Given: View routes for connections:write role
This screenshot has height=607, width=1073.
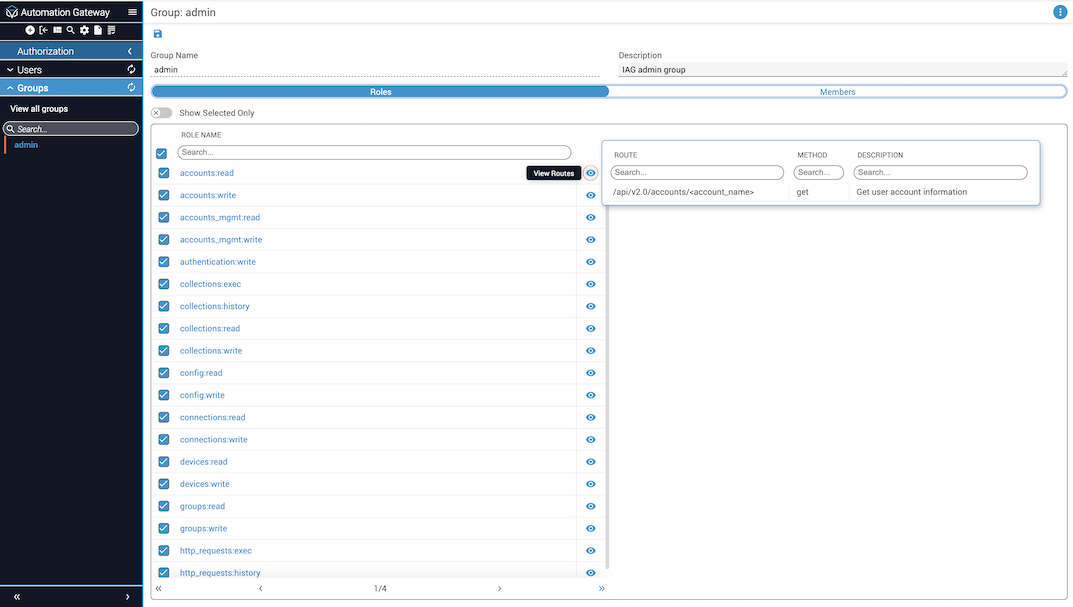Looking at the screenshot, I should (591, 439).
